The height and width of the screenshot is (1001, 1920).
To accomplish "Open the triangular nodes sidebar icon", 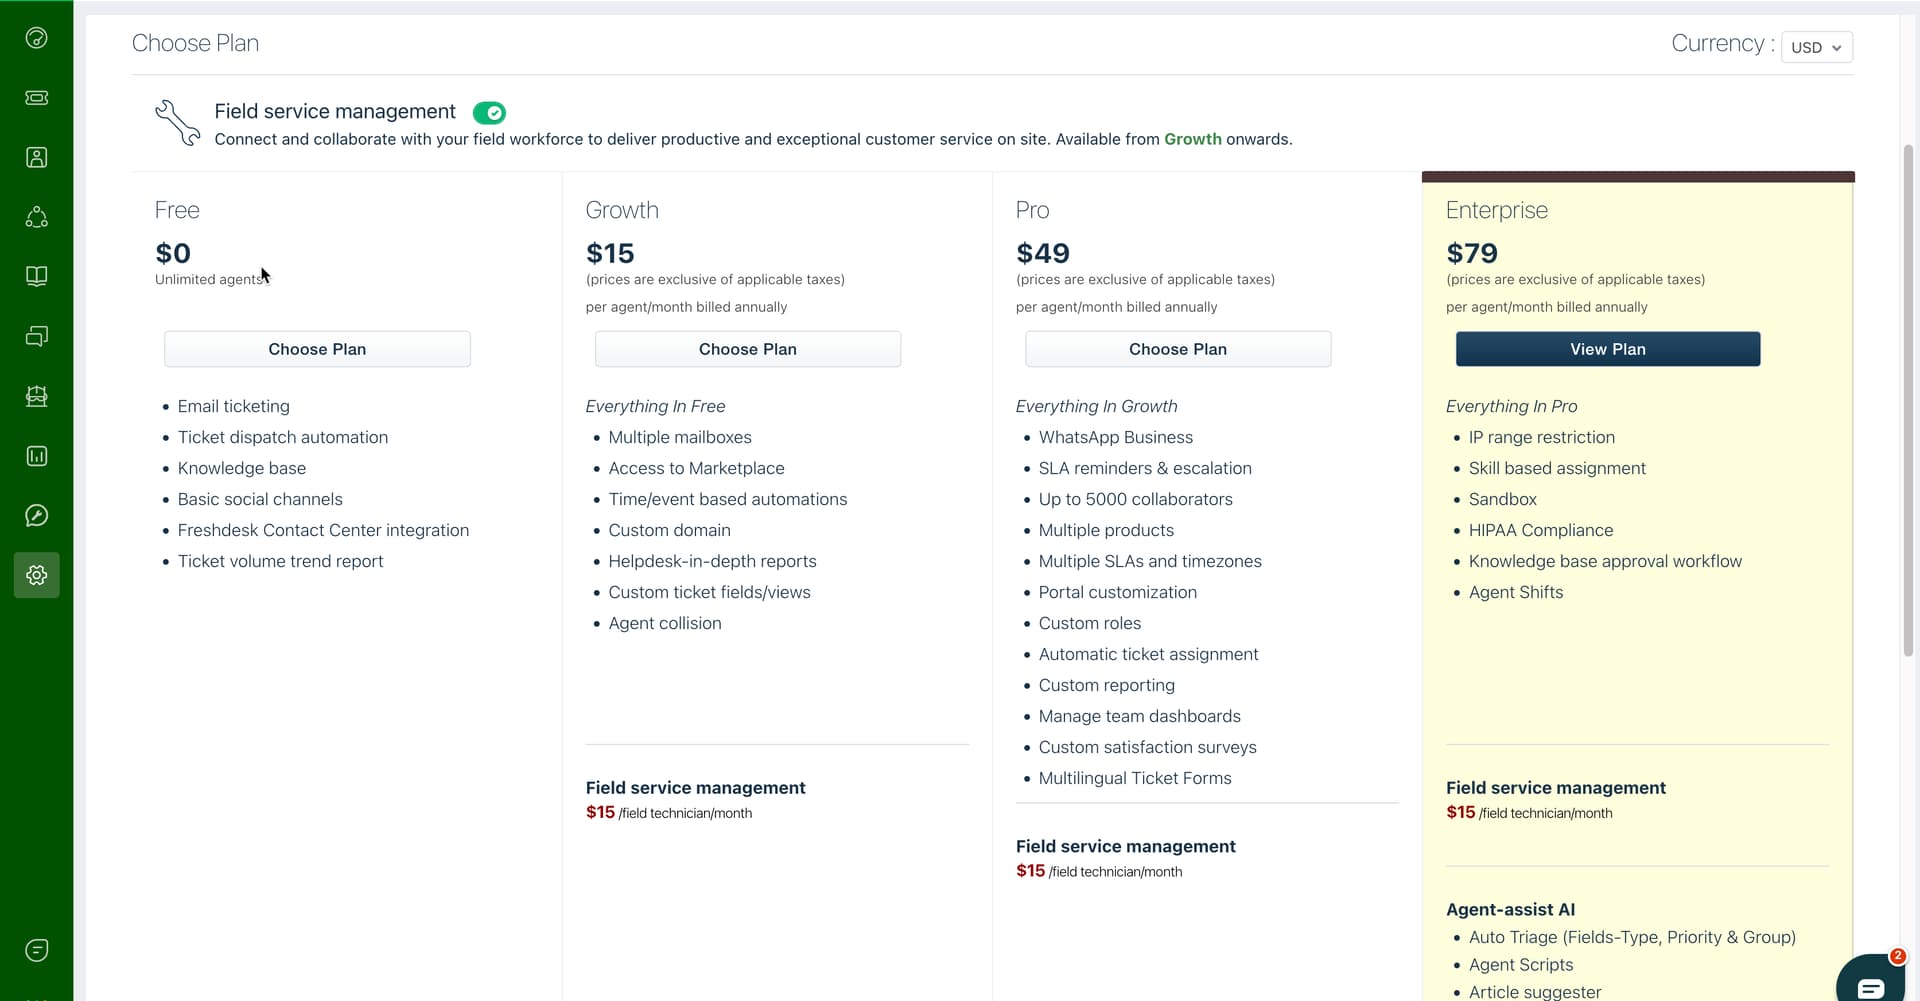I will click(36, 217).
